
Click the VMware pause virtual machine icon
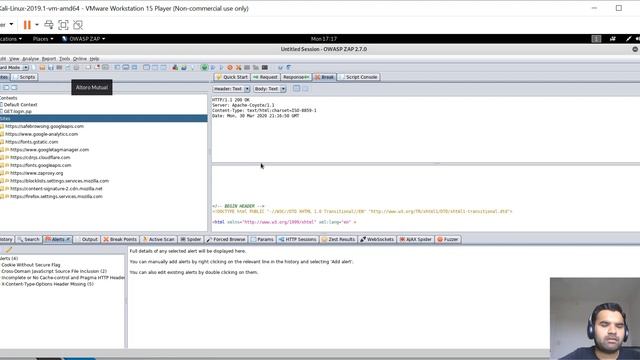coord(27,25)
